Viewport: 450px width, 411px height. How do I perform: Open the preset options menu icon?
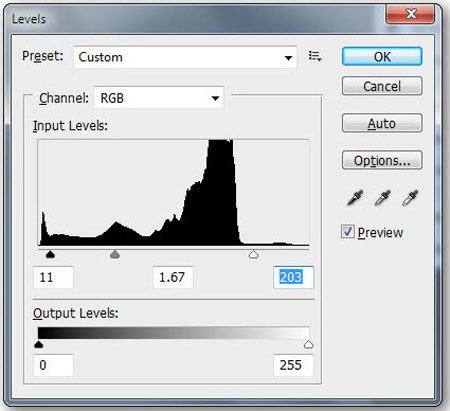click(x=315, y=56)
